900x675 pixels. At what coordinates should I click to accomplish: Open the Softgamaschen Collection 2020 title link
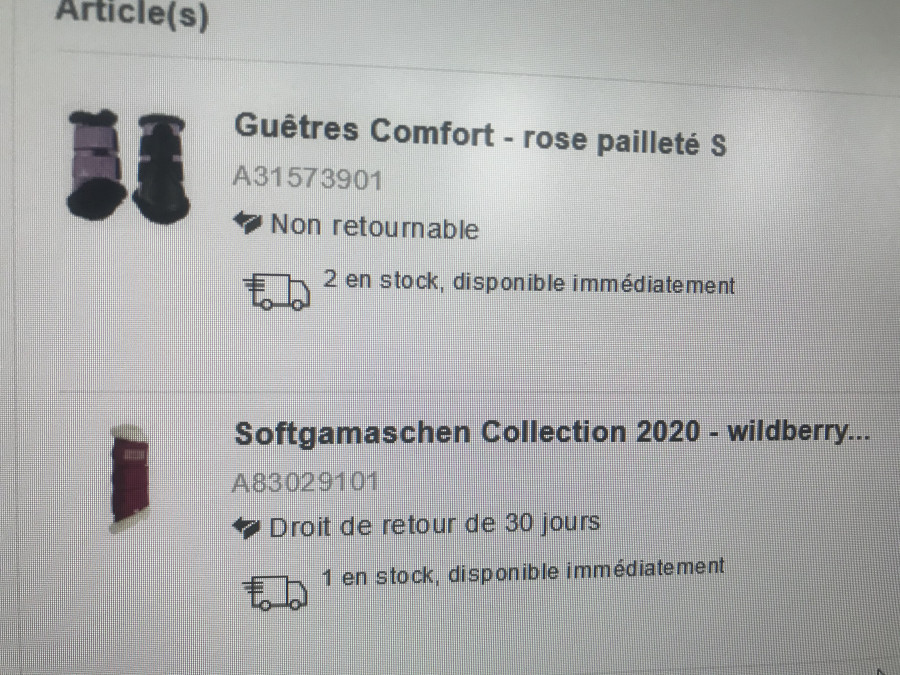[552, 433]
